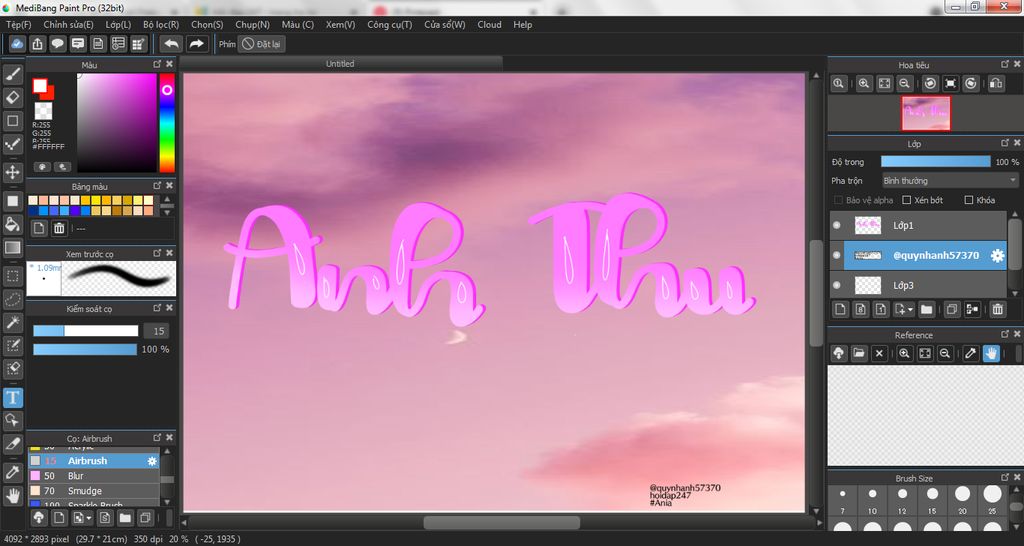
Task: Open reference image from folder
Action: point(859,353)
